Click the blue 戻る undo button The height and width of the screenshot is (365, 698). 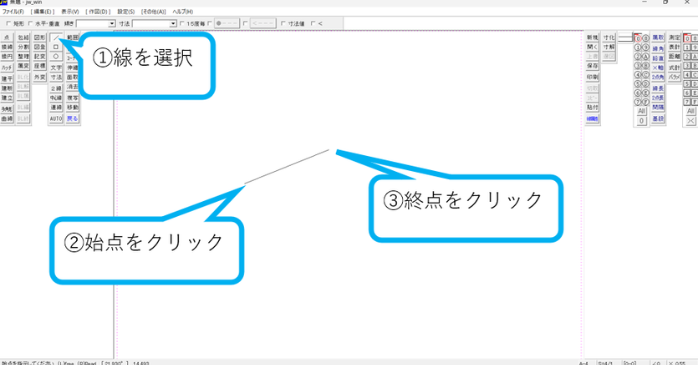[73, 119]
